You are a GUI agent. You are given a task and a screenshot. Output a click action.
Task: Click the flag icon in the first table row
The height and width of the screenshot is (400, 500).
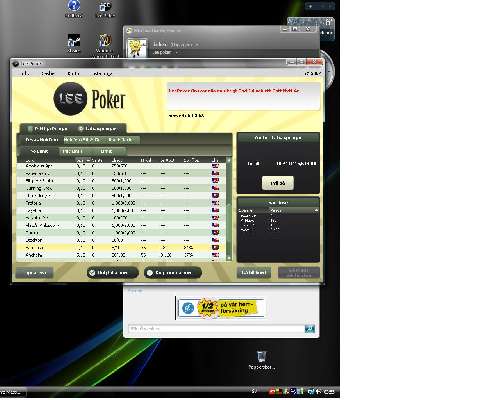pyautogui.click(x=215, y=166)
